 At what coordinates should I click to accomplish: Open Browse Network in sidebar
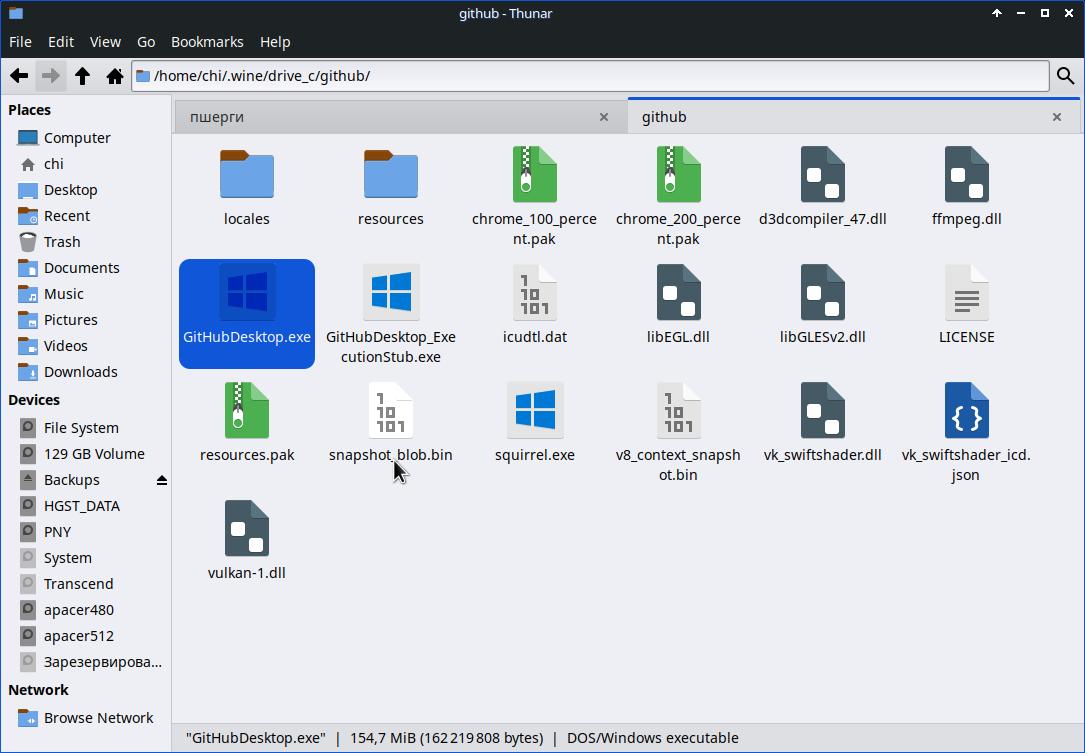coord(98,718)
